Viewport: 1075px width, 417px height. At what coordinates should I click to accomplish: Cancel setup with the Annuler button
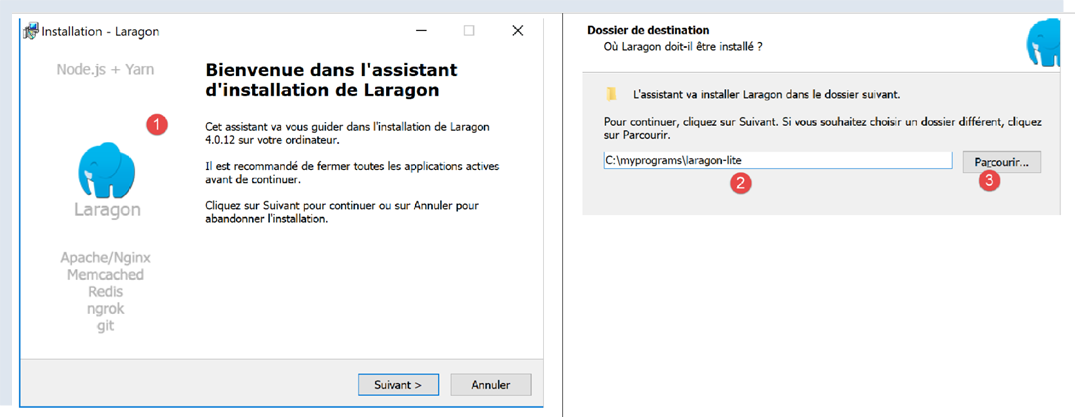[490, 384]
